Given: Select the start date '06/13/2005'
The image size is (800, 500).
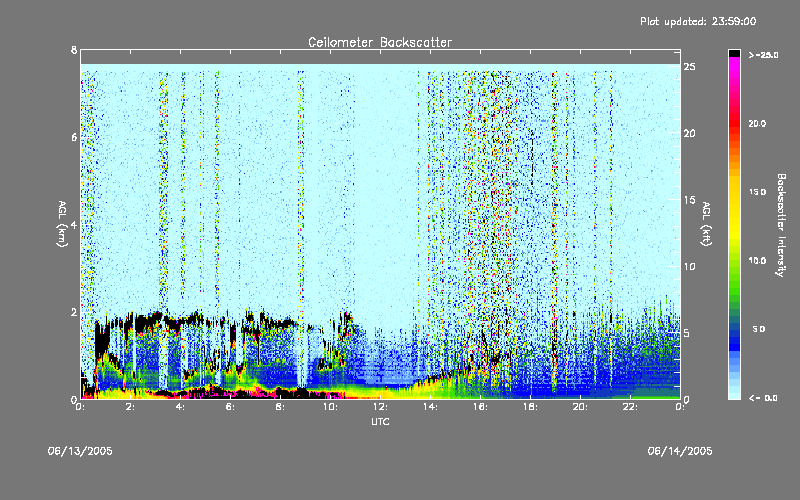Looking at the screenshot, I should 80,451.
